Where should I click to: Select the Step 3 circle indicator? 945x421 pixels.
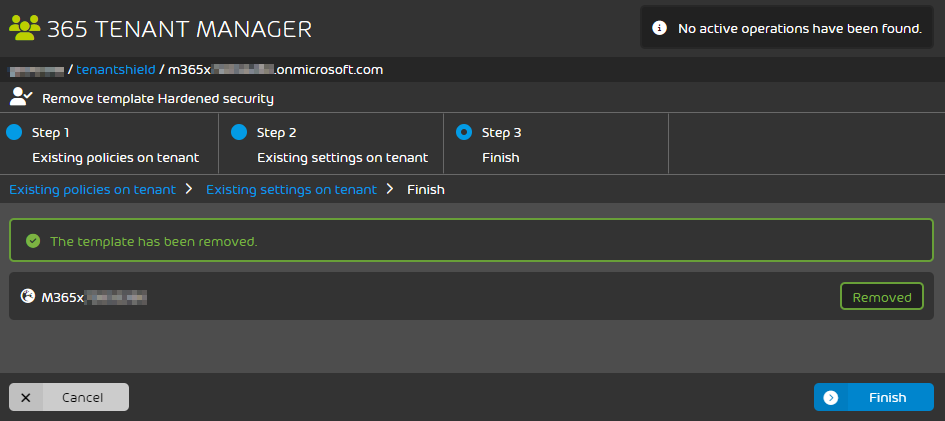pyautogui.click(x=464, y=133)
